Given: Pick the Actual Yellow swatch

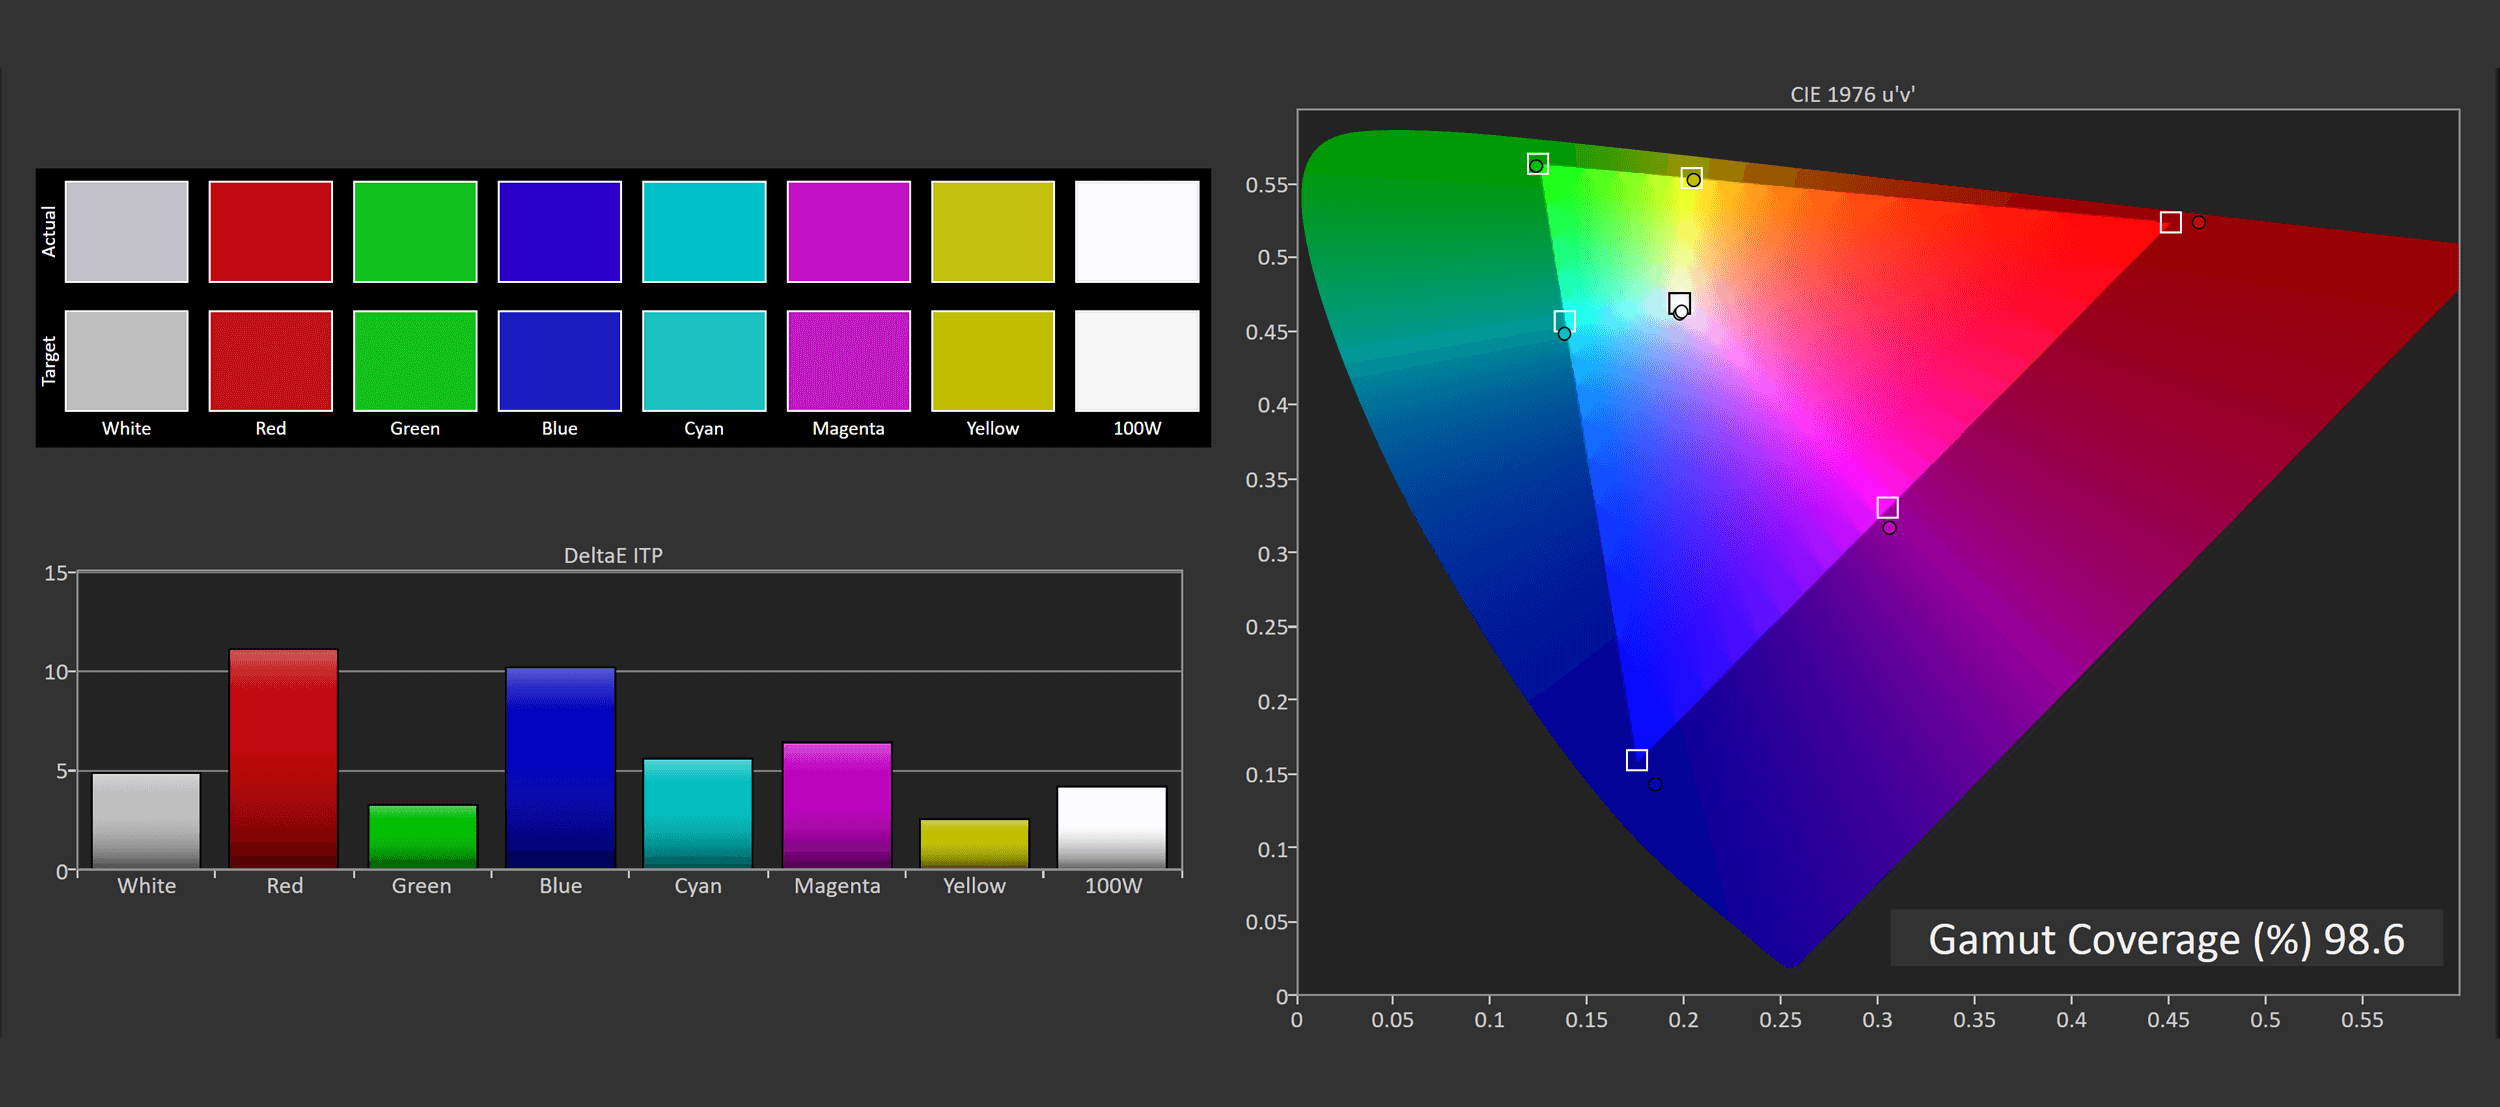Looking at the screenshot, I should pyautogui.click(x=992, y=231).
